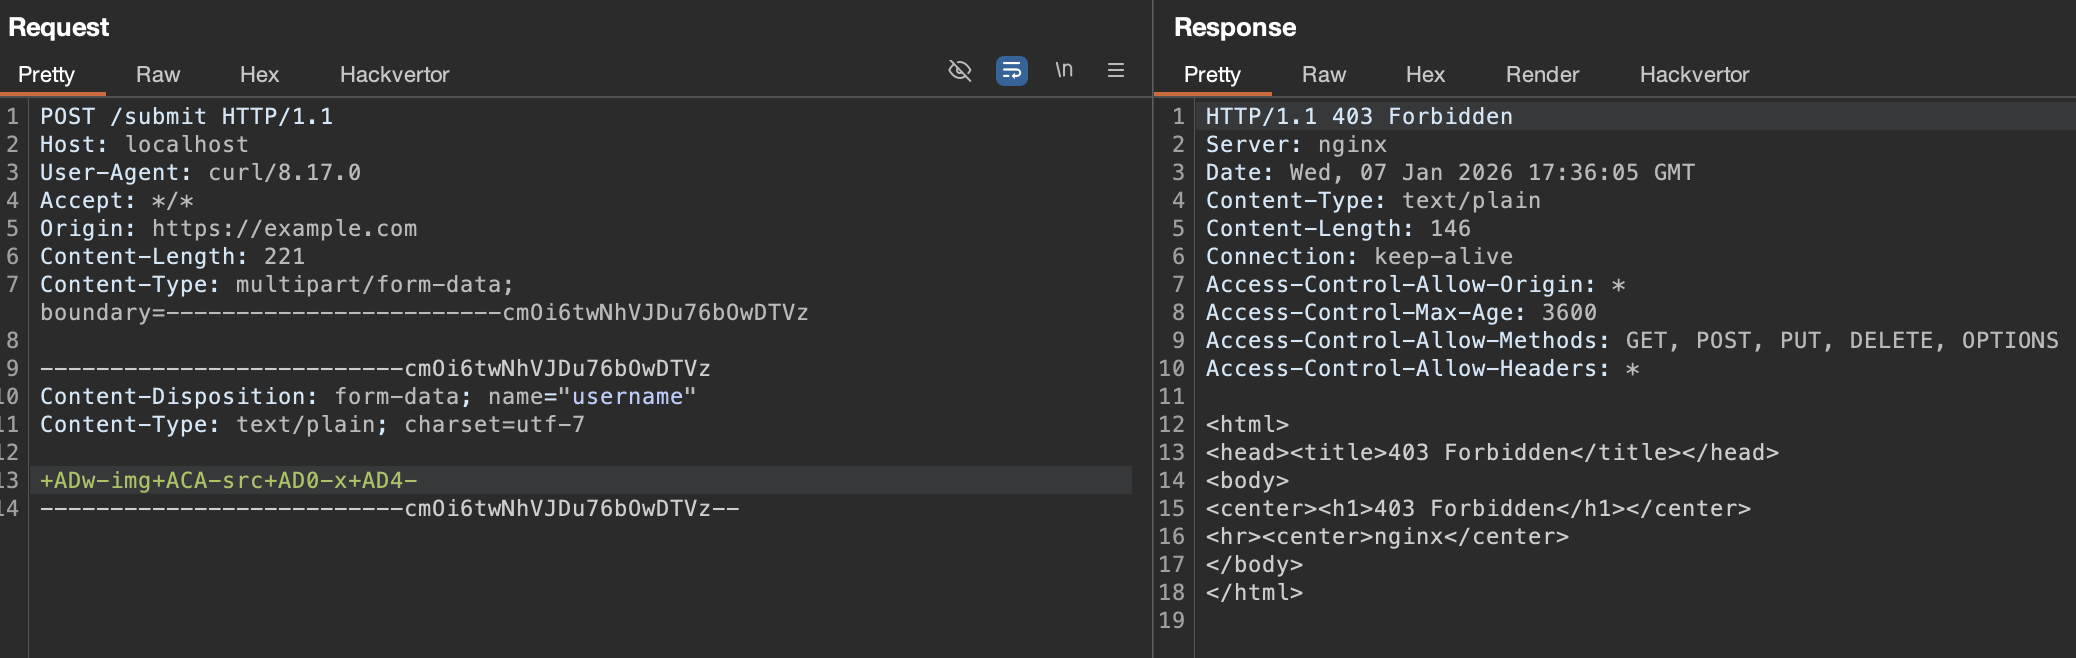The height and width of the screenshot is (658, 2076).
Task: Click the charset=utf-7 Content-Type line
Action: coord(312,425)
